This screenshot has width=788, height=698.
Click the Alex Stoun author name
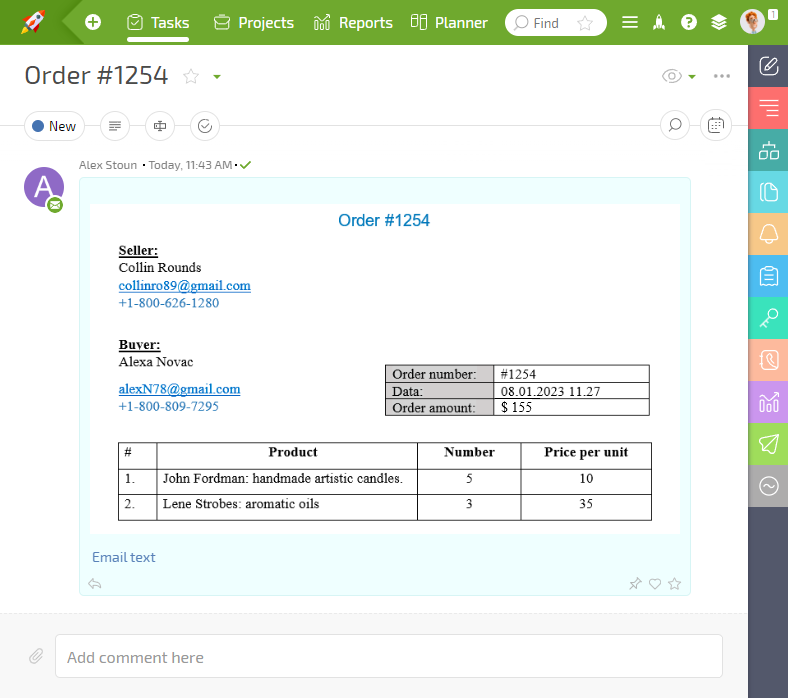[x=108, y=165]
